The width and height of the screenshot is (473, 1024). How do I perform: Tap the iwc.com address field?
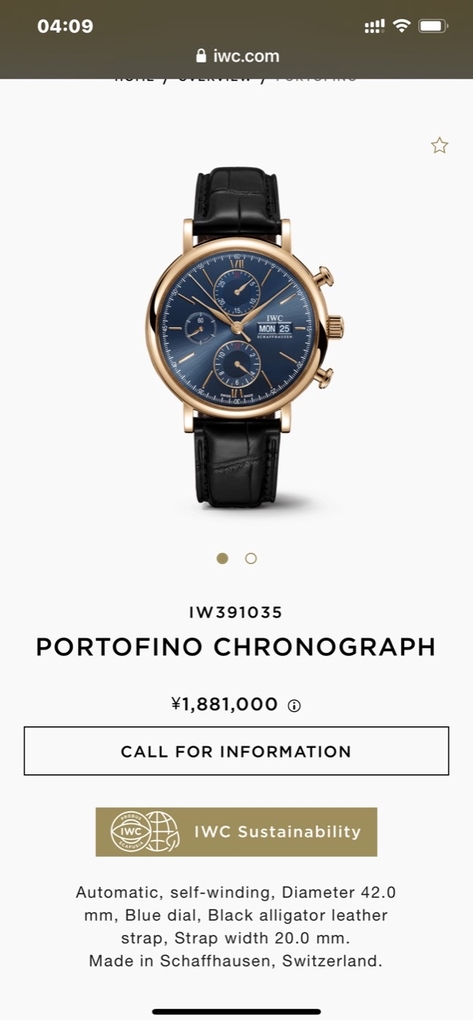point(238,56)
